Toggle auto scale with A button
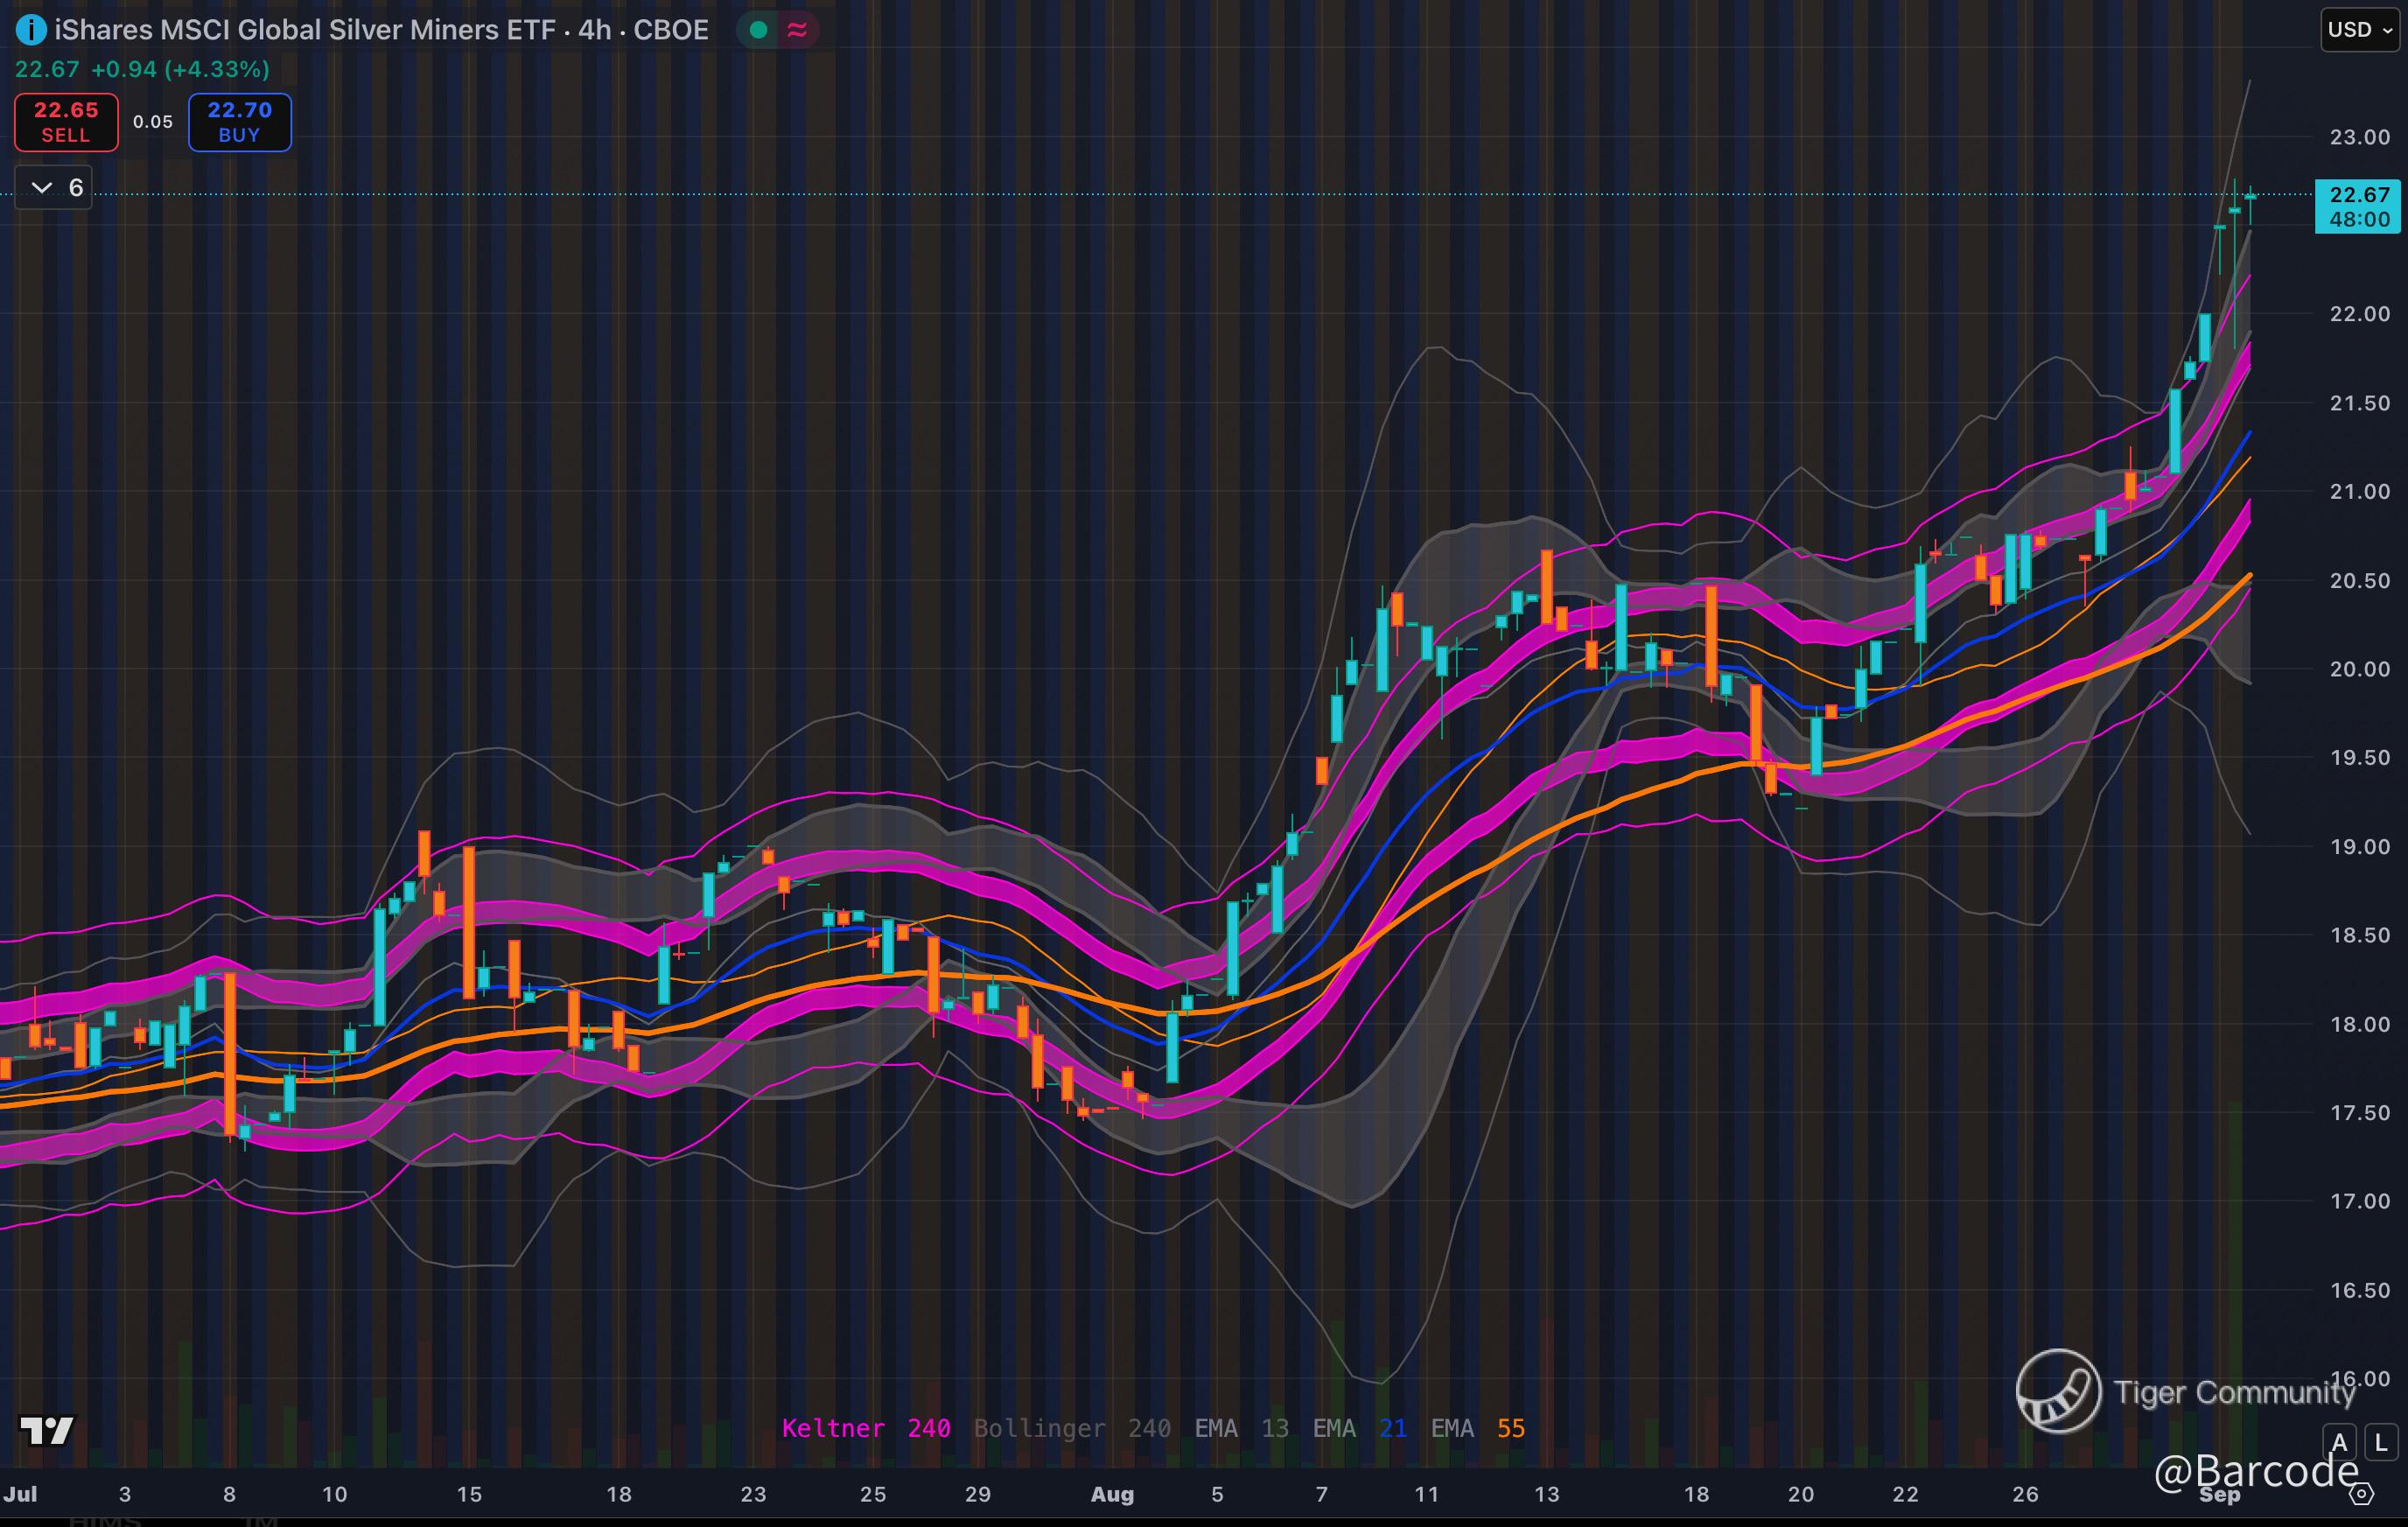2408x1527 pixels. [x=2339, y=1442]
